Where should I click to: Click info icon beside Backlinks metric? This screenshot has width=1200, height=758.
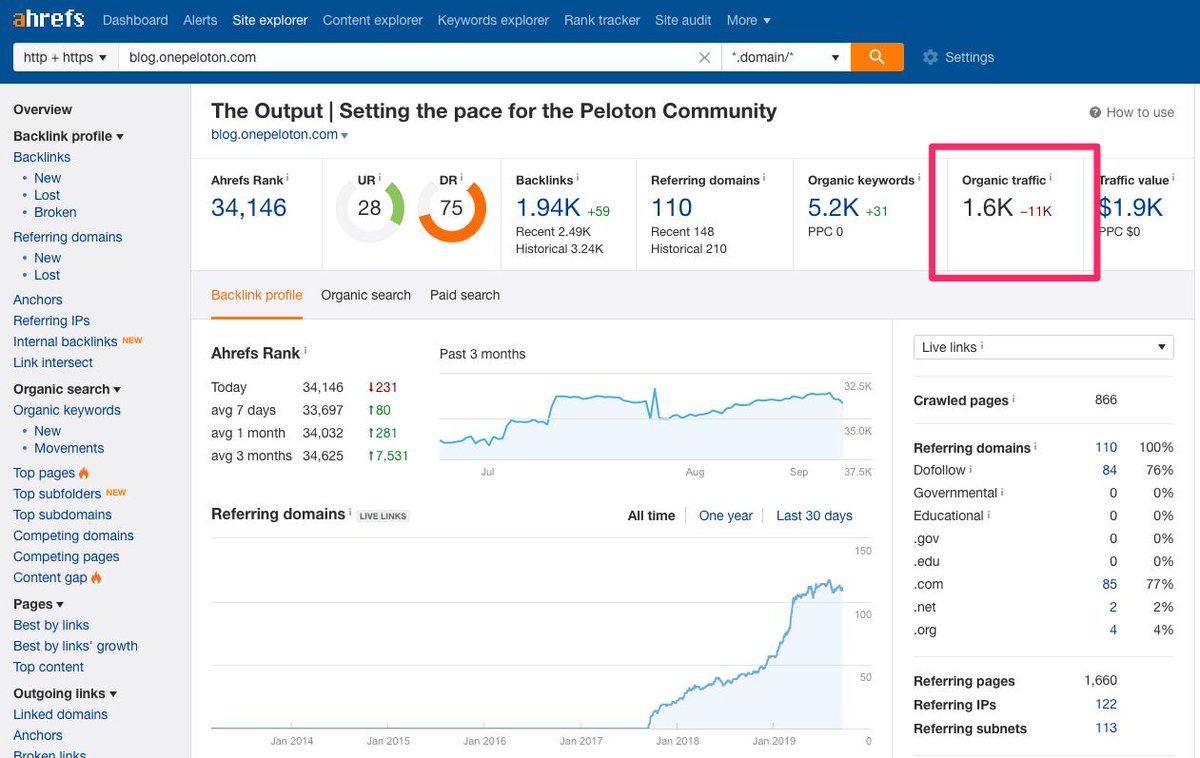579,178
